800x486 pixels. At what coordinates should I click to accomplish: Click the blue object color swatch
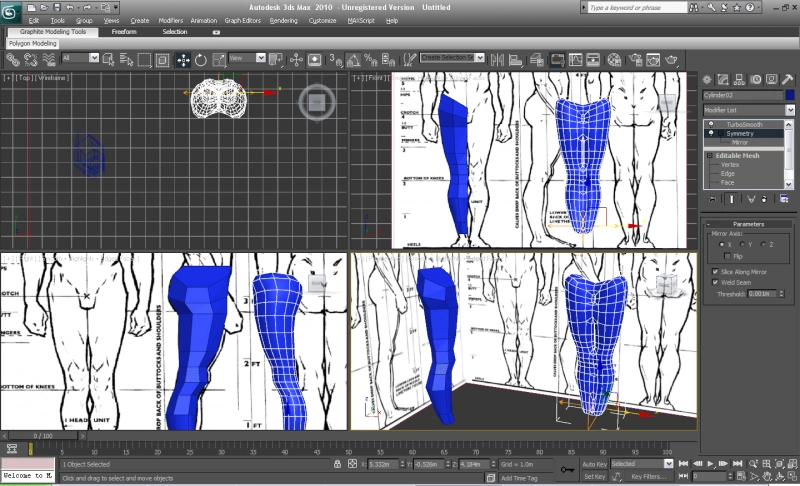(790, 95)
